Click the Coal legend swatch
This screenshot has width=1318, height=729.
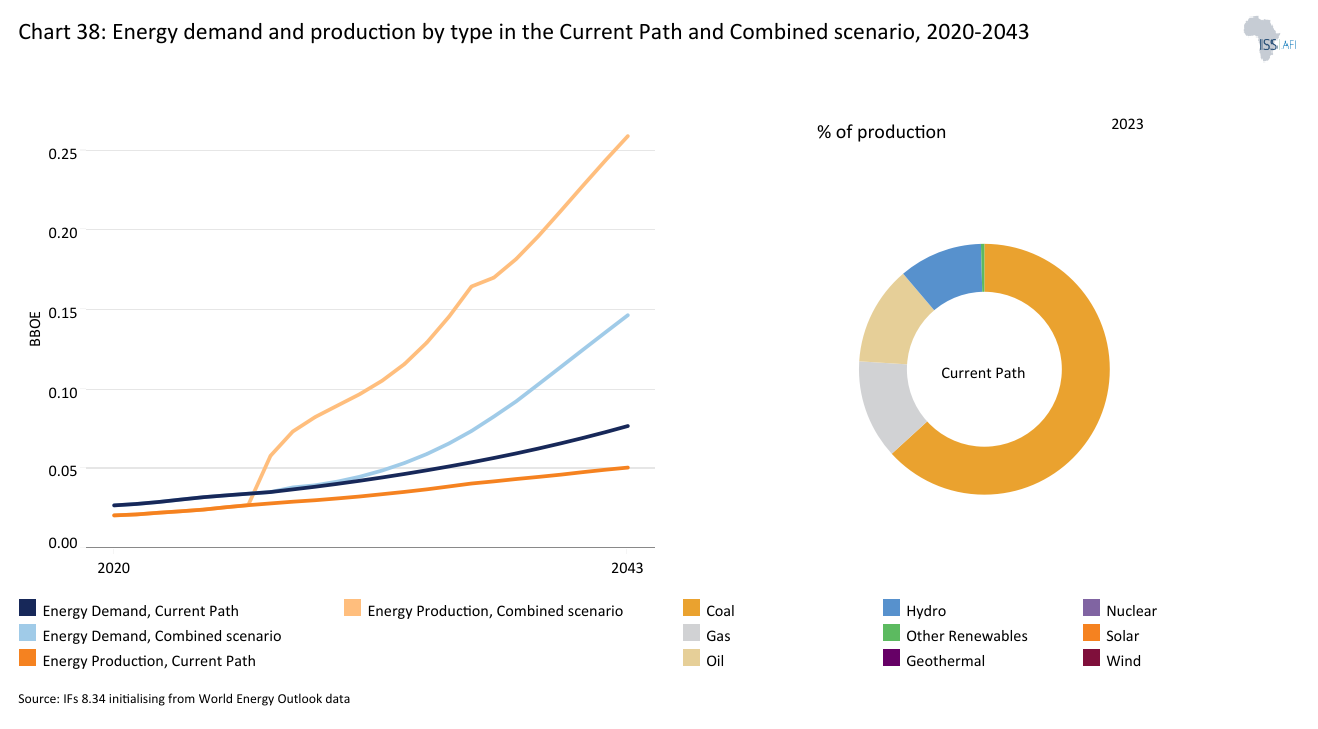(691, 608)
